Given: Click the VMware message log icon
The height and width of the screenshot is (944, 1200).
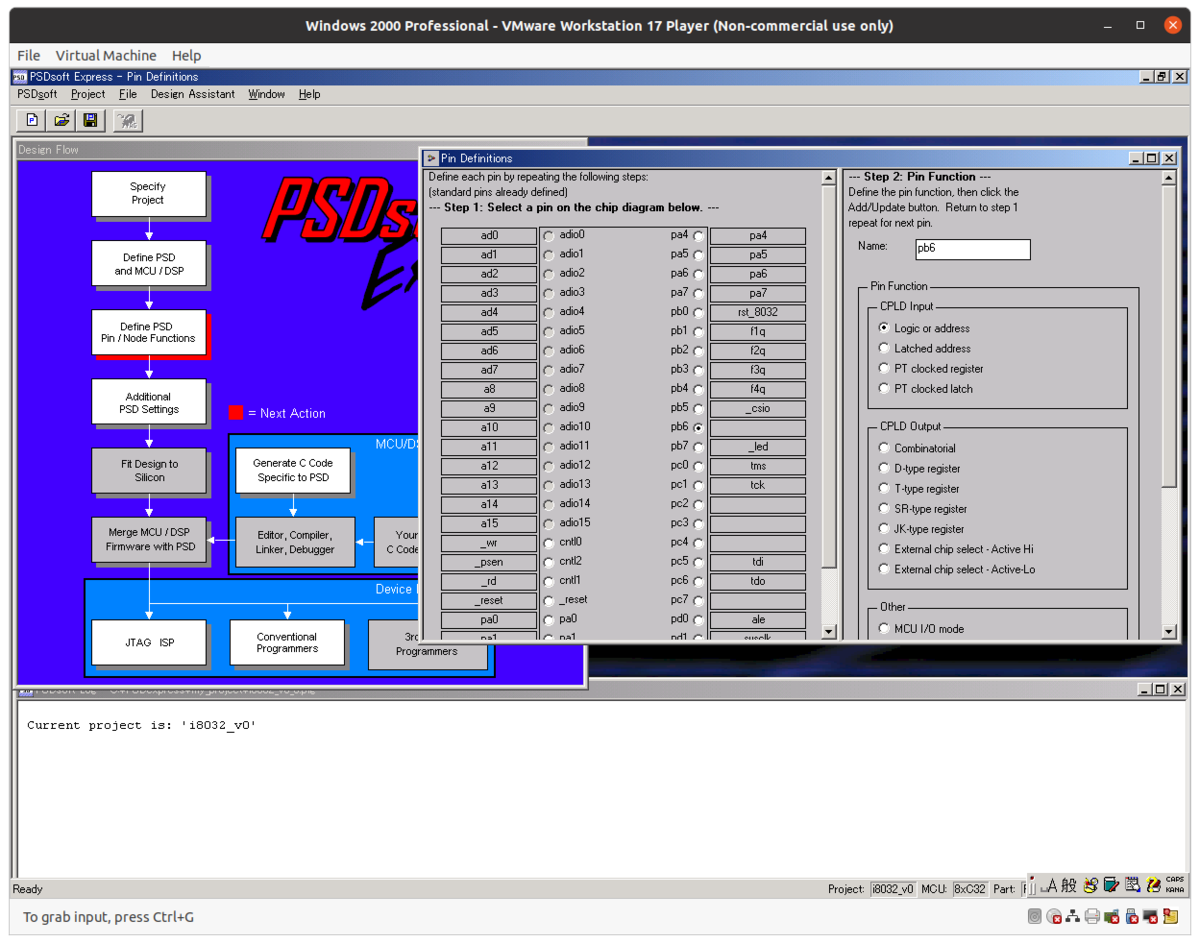Looking at the screenshot, I should pyautogui.click(x=1171, y=916).
